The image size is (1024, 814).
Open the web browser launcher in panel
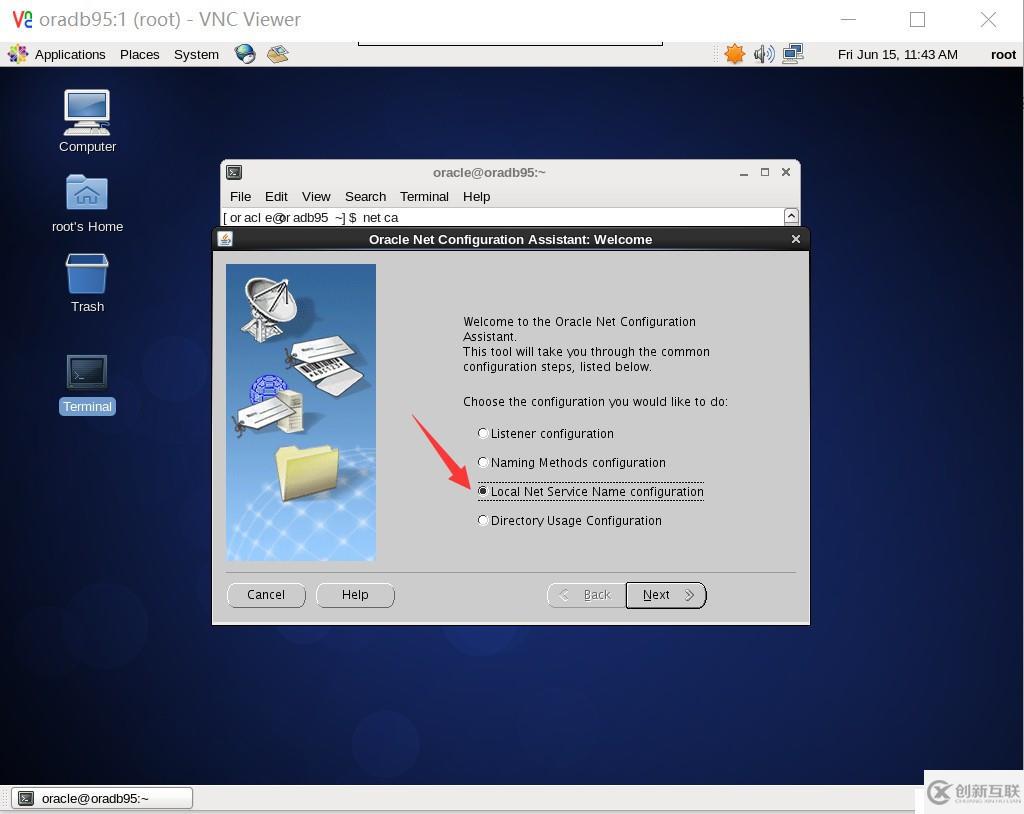tap(245, 54)
